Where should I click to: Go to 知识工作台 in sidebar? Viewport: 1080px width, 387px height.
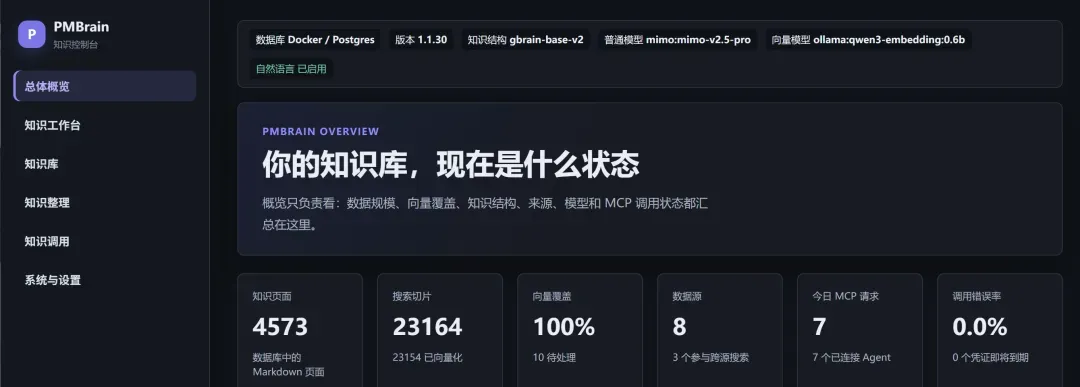(105, 125)
